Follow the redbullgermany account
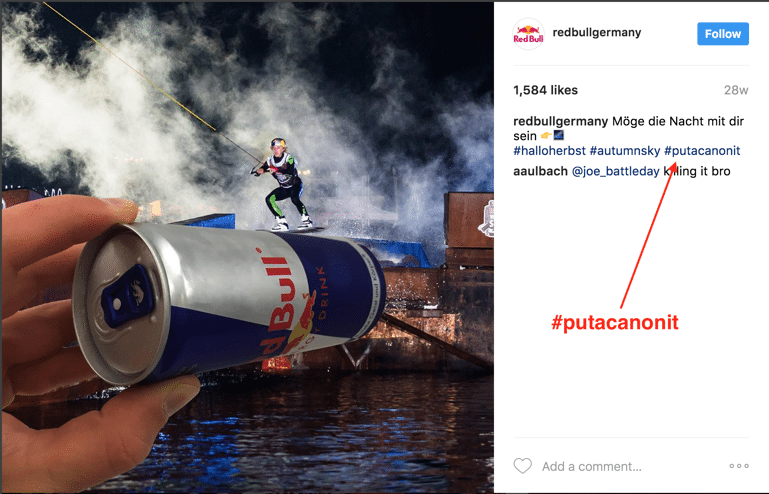Image resolution: width=769 pixels, height=494 pixels. point(722,34)
